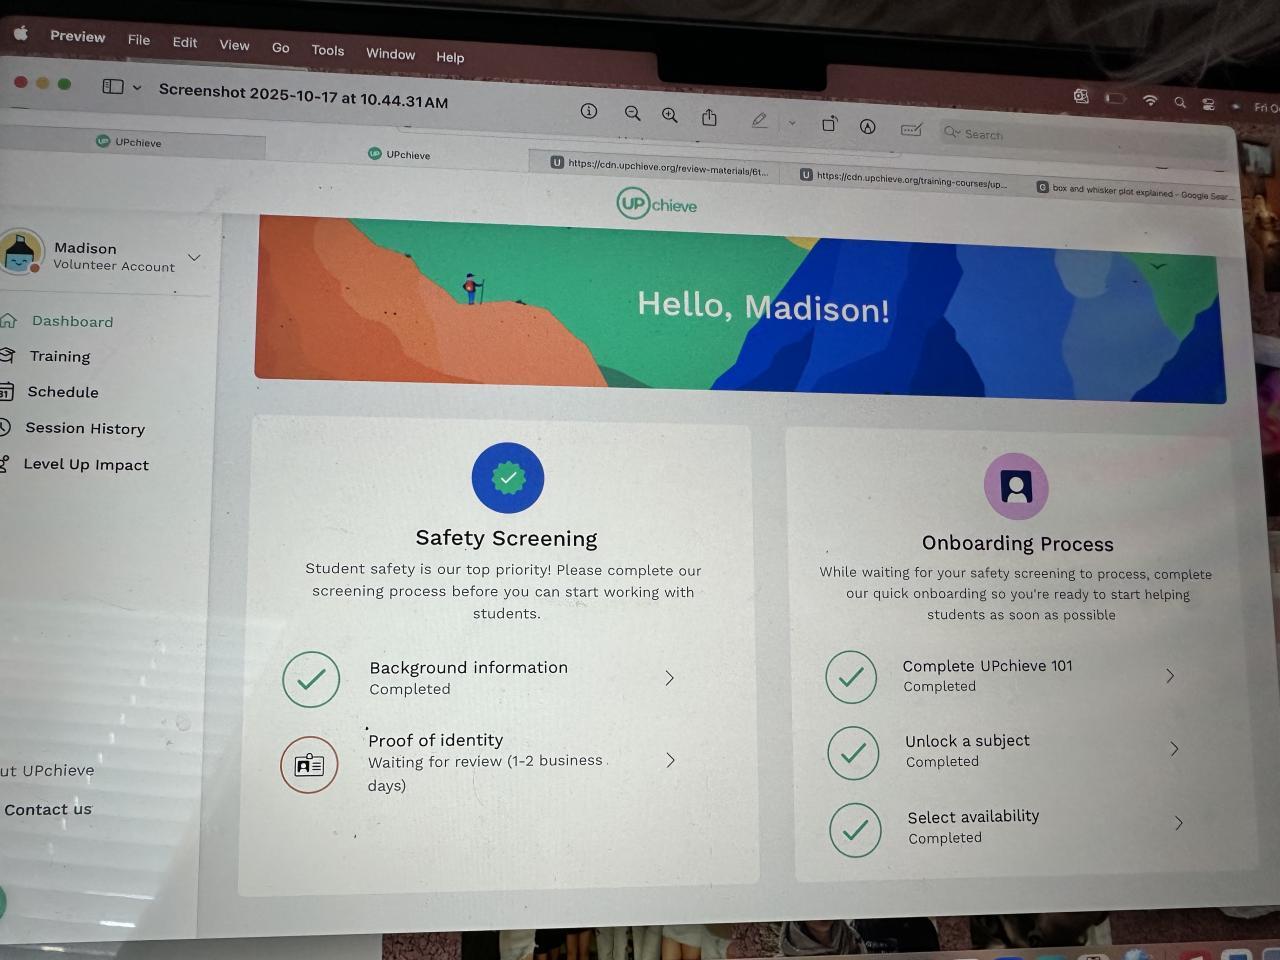Open Training in the sidebar

pos(59,356)
